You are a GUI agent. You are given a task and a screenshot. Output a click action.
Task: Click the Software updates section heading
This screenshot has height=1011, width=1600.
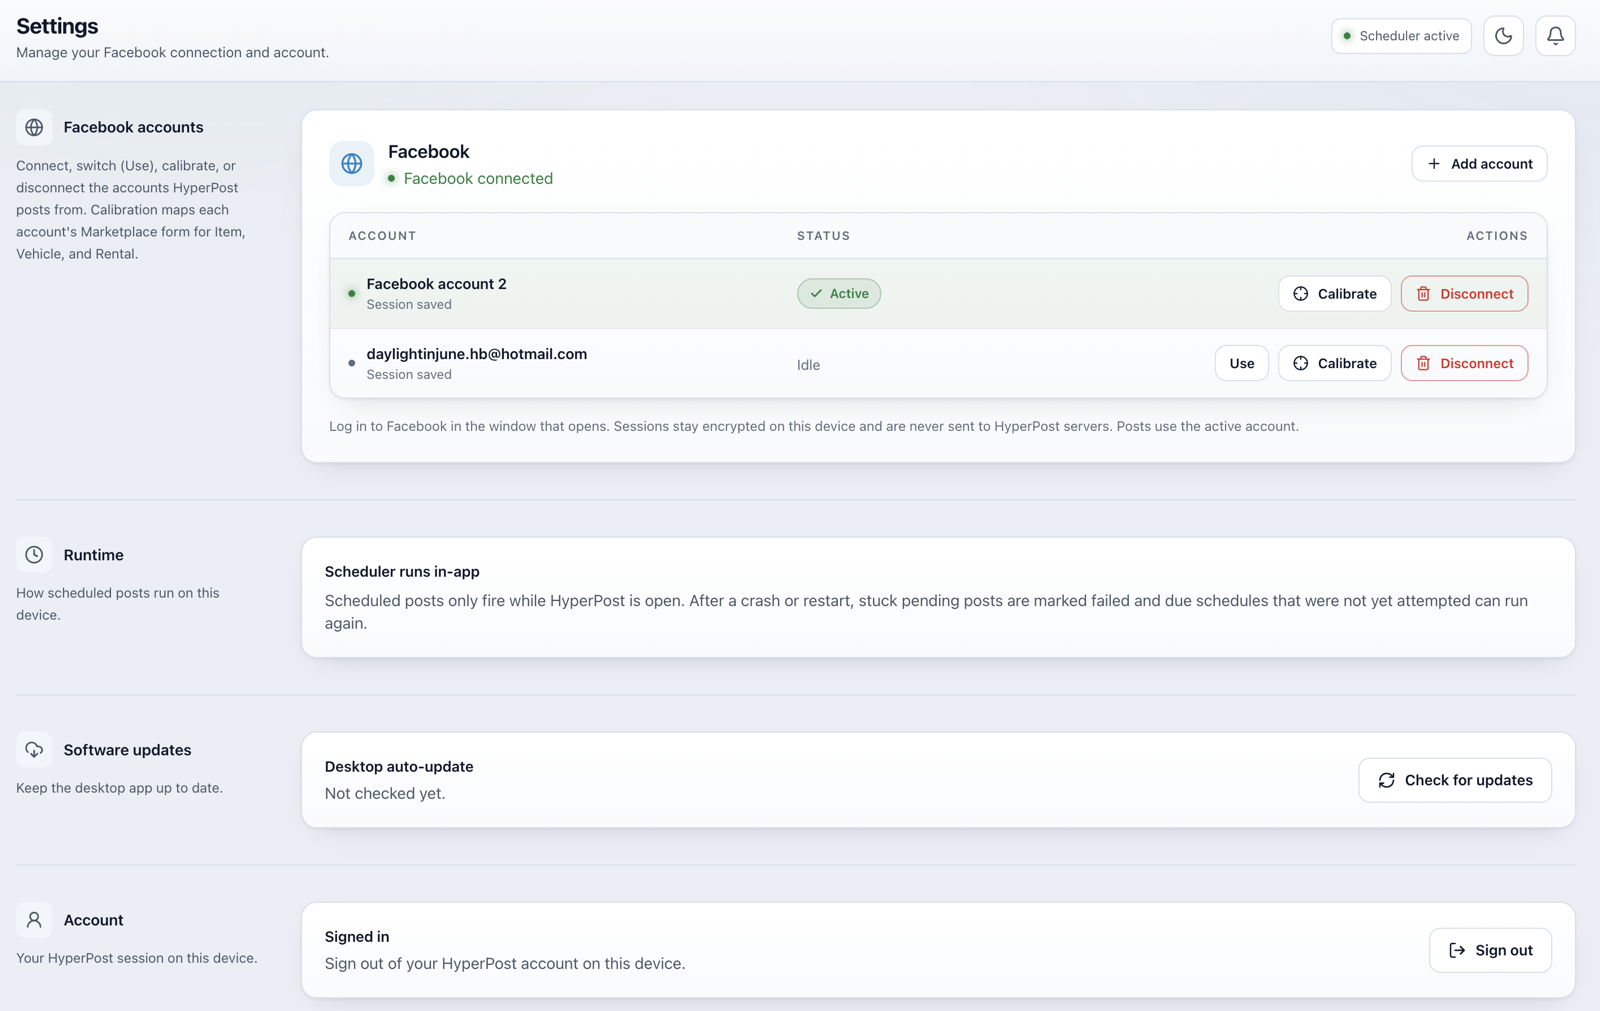pyautogui.click(x=127, y=750)
